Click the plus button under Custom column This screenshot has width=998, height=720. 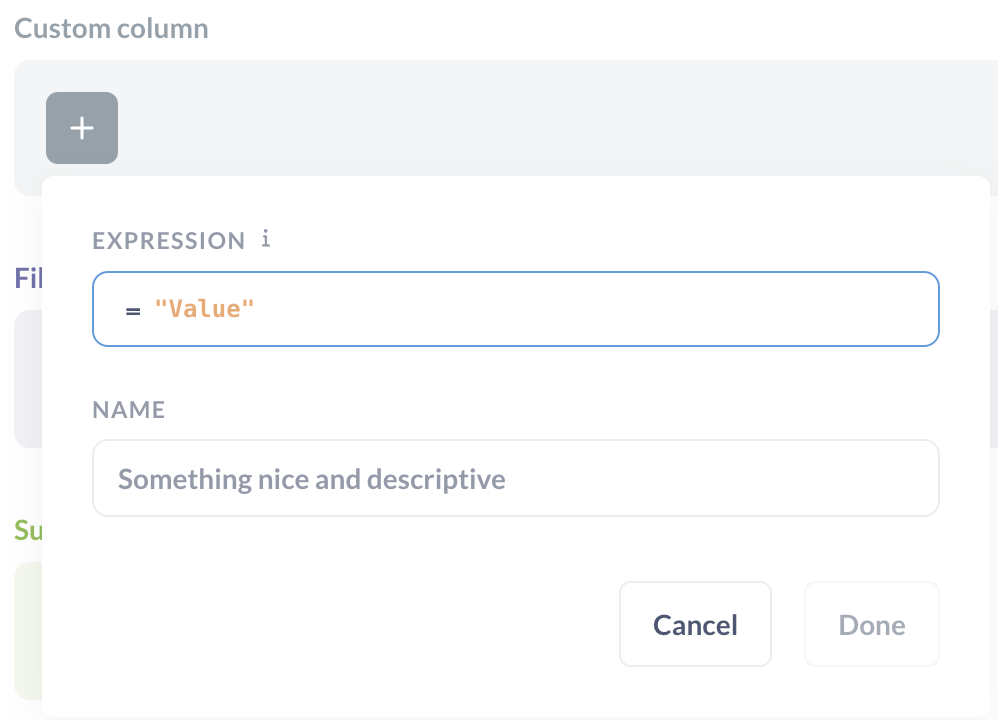[81, 128]
